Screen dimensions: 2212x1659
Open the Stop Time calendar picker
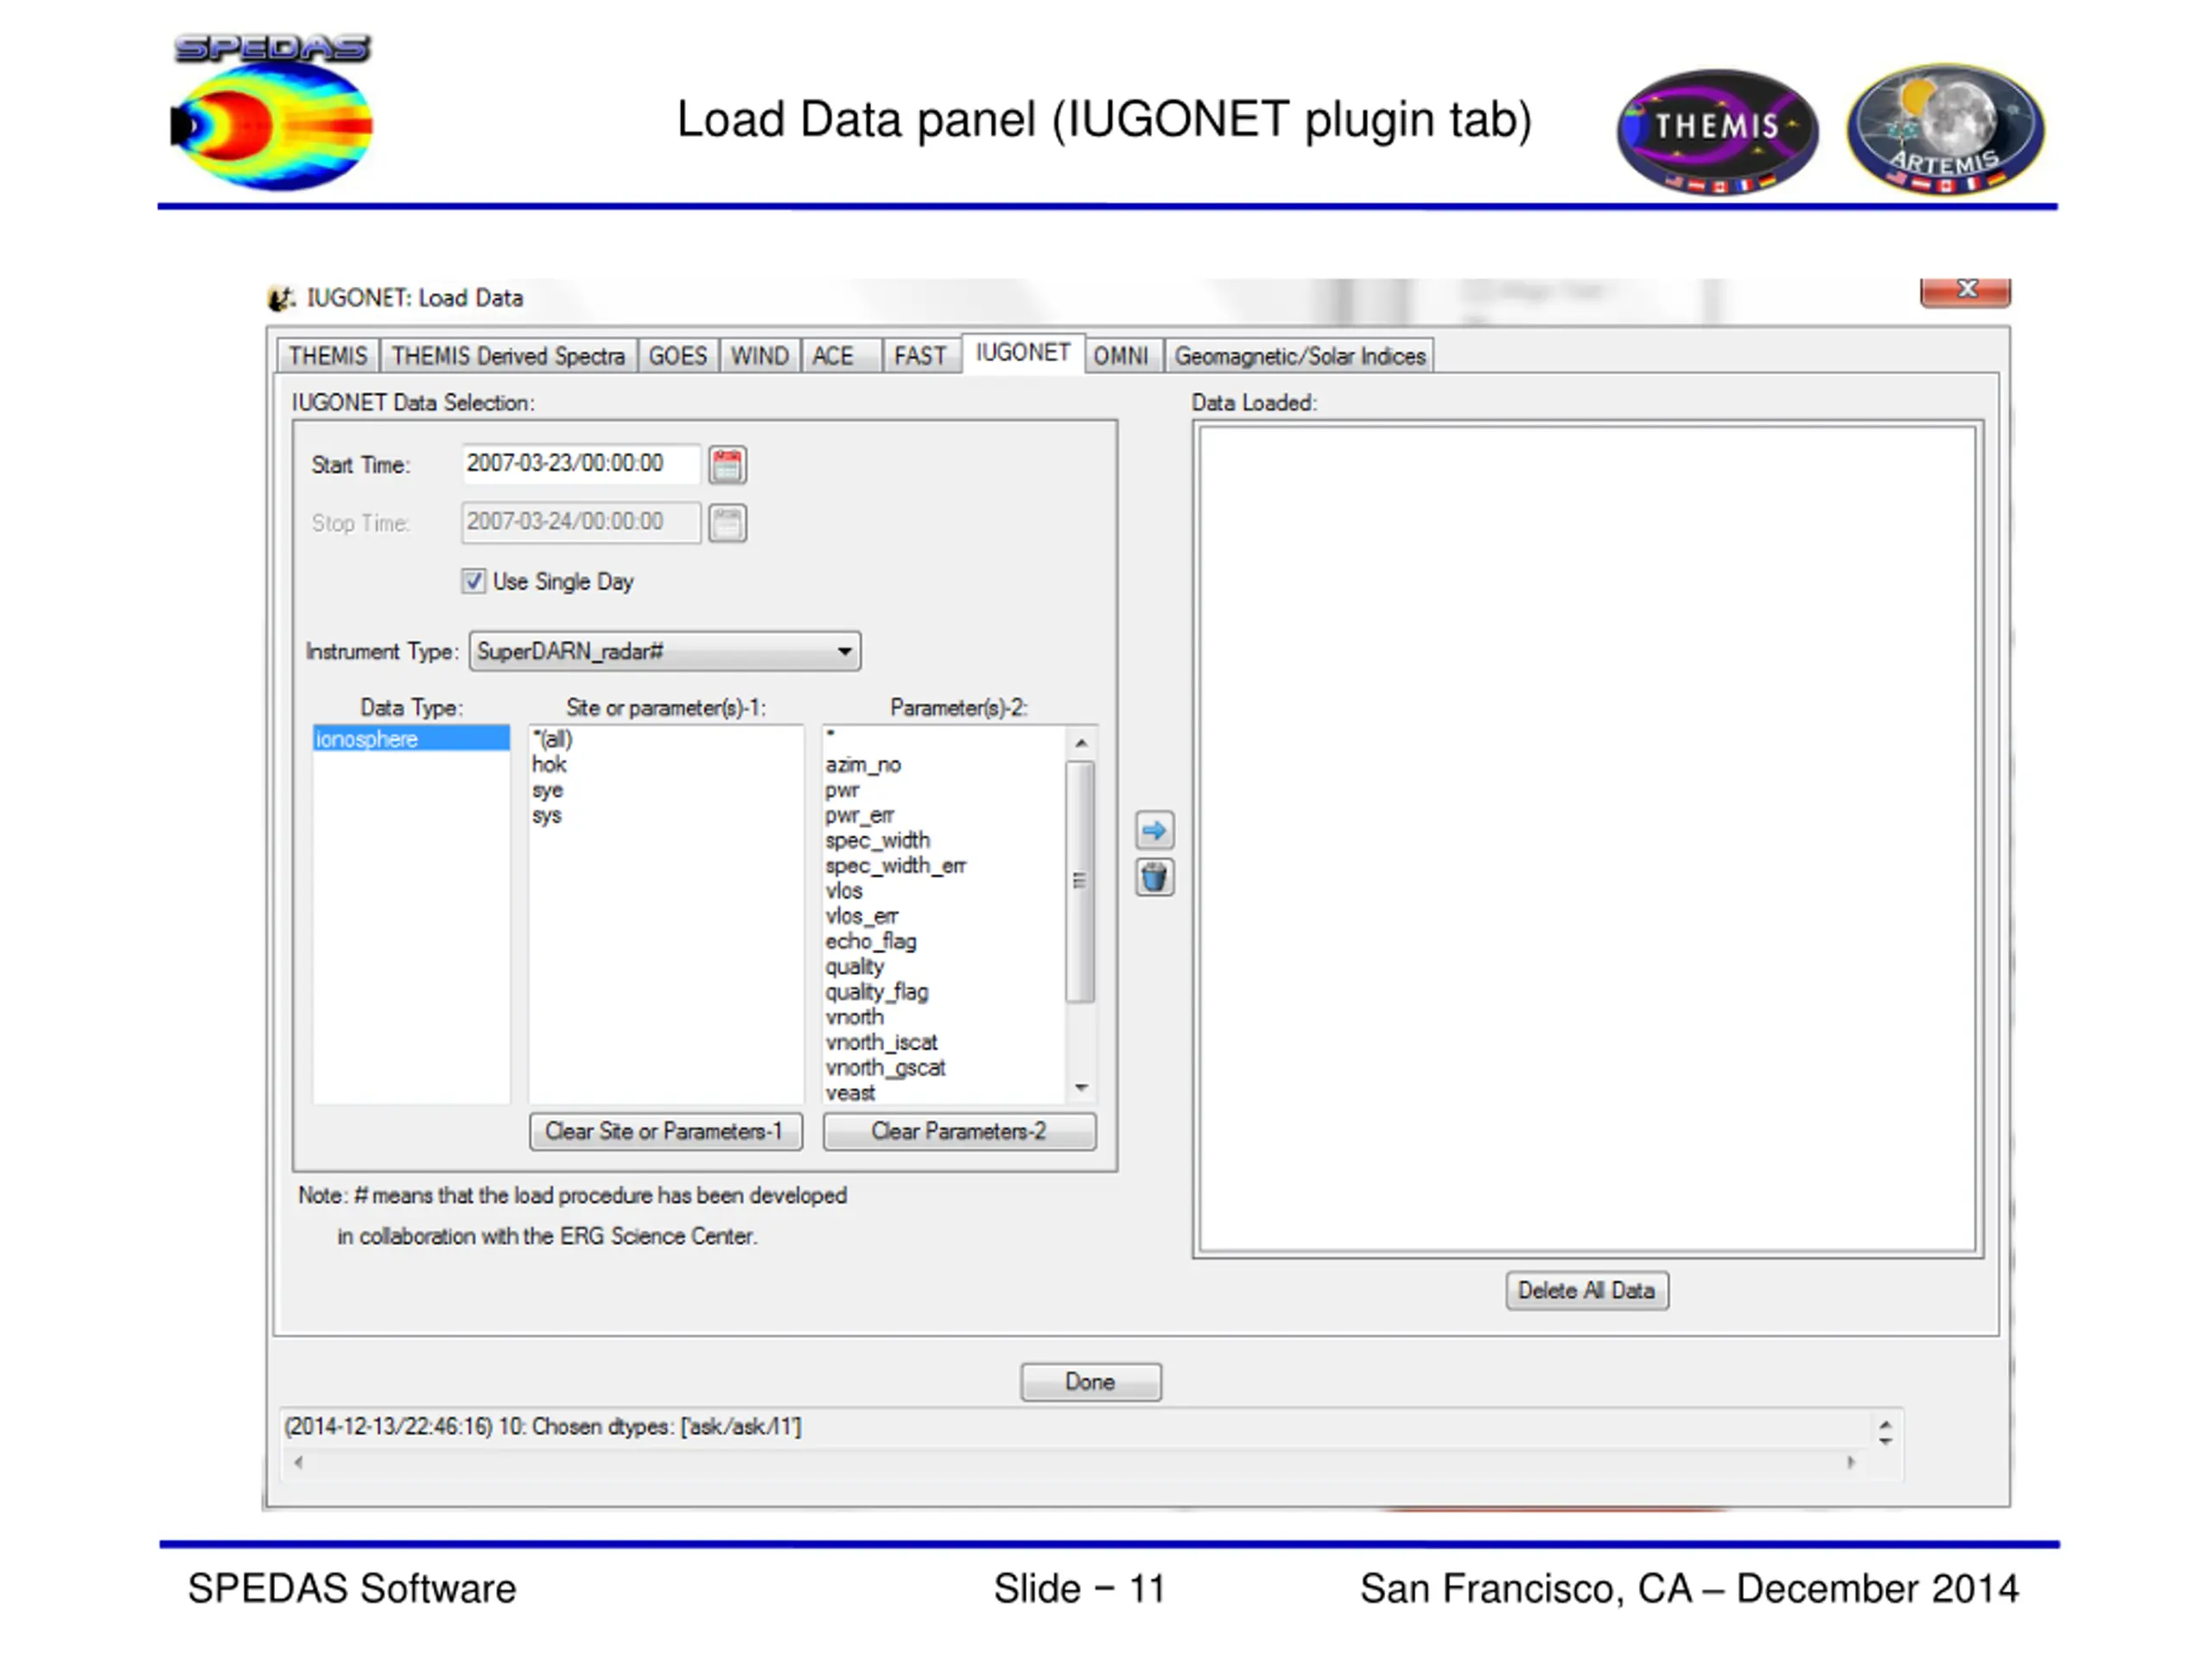pos(727,523)
